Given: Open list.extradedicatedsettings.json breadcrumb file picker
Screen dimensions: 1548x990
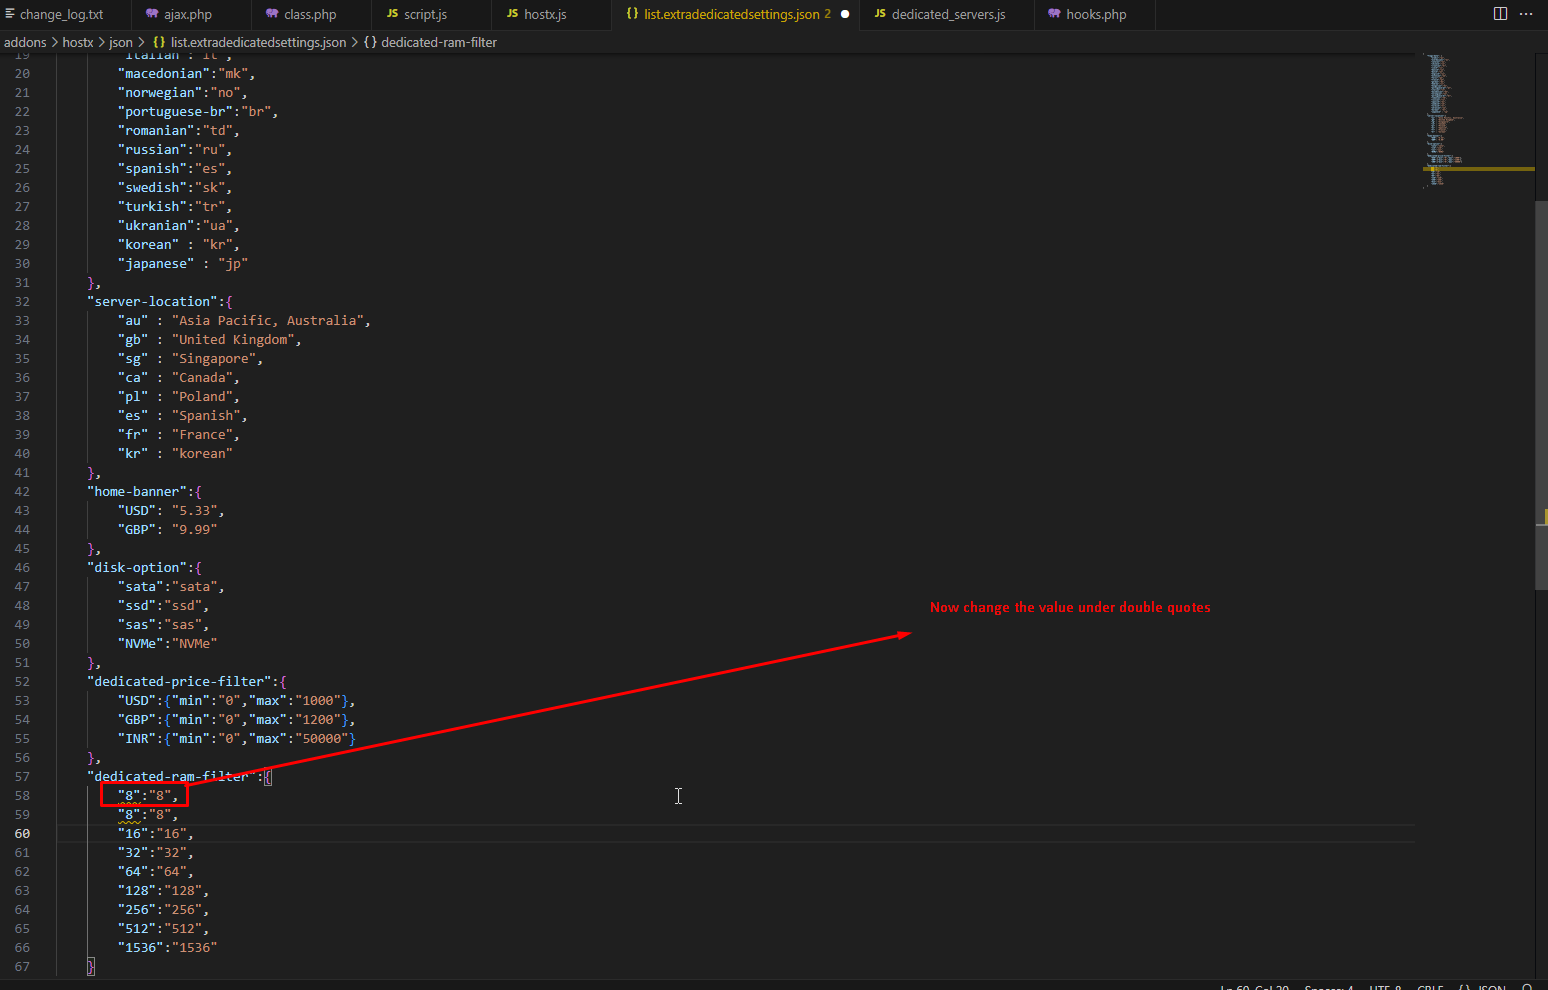Looking at the screenshot, I should tap(258, 42).
